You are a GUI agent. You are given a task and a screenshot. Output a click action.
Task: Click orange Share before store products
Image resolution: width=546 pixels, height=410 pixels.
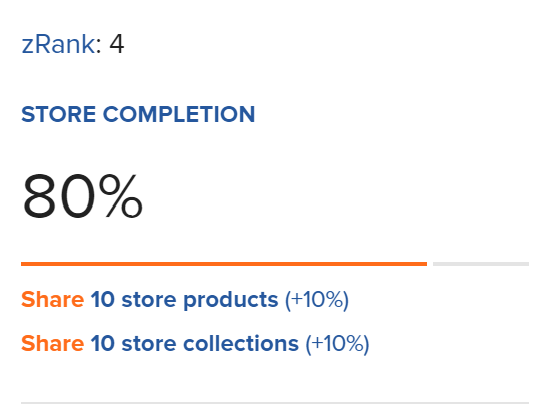[x=53, y=300]
